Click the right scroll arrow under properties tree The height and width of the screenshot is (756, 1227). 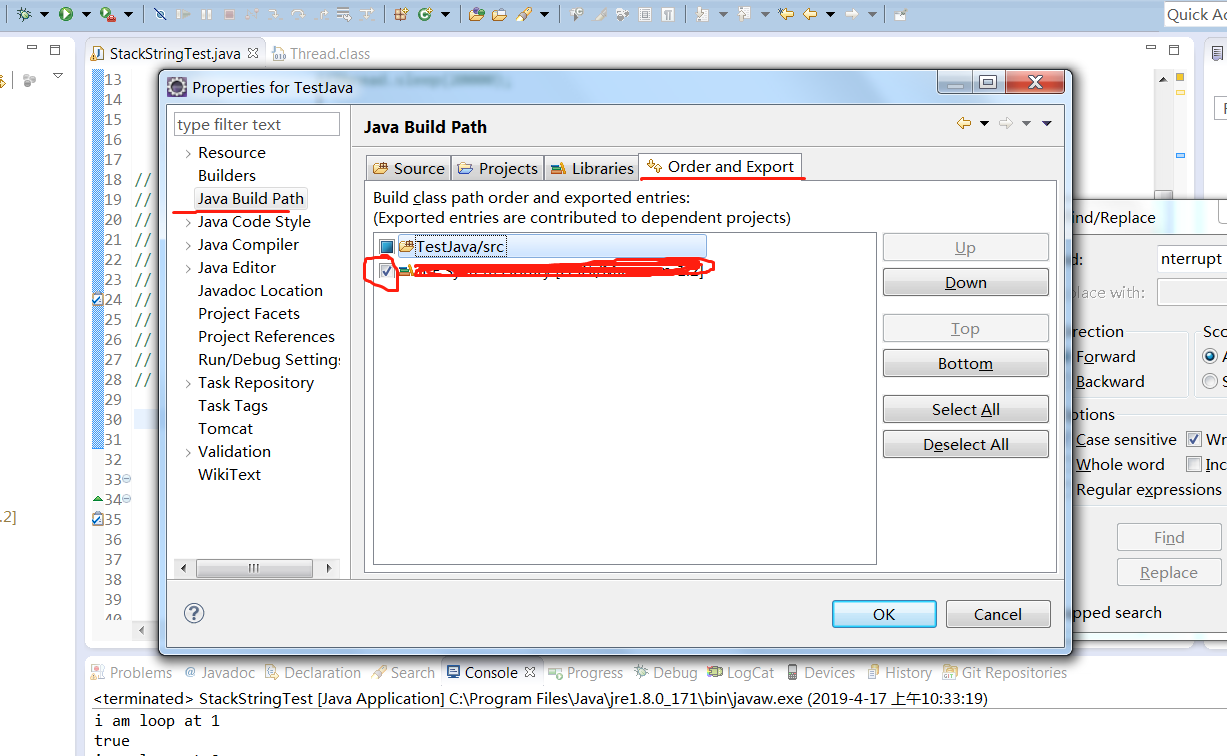pos(330,568)
